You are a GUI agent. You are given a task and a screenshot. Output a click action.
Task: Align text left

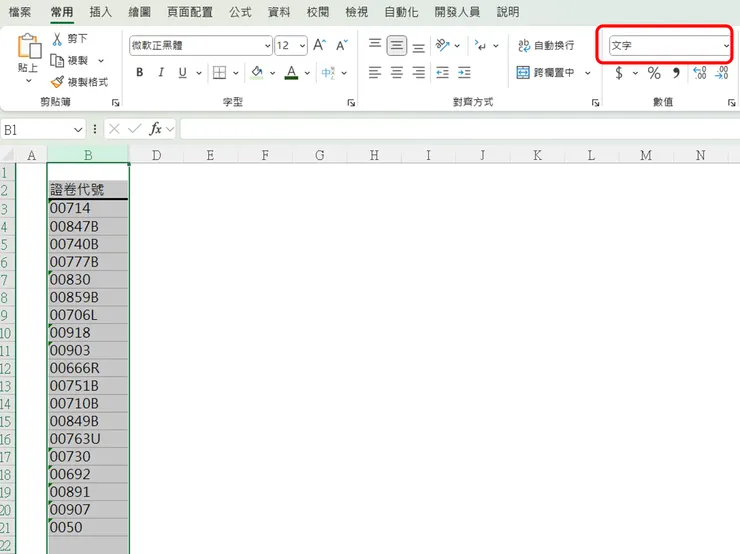375,73
